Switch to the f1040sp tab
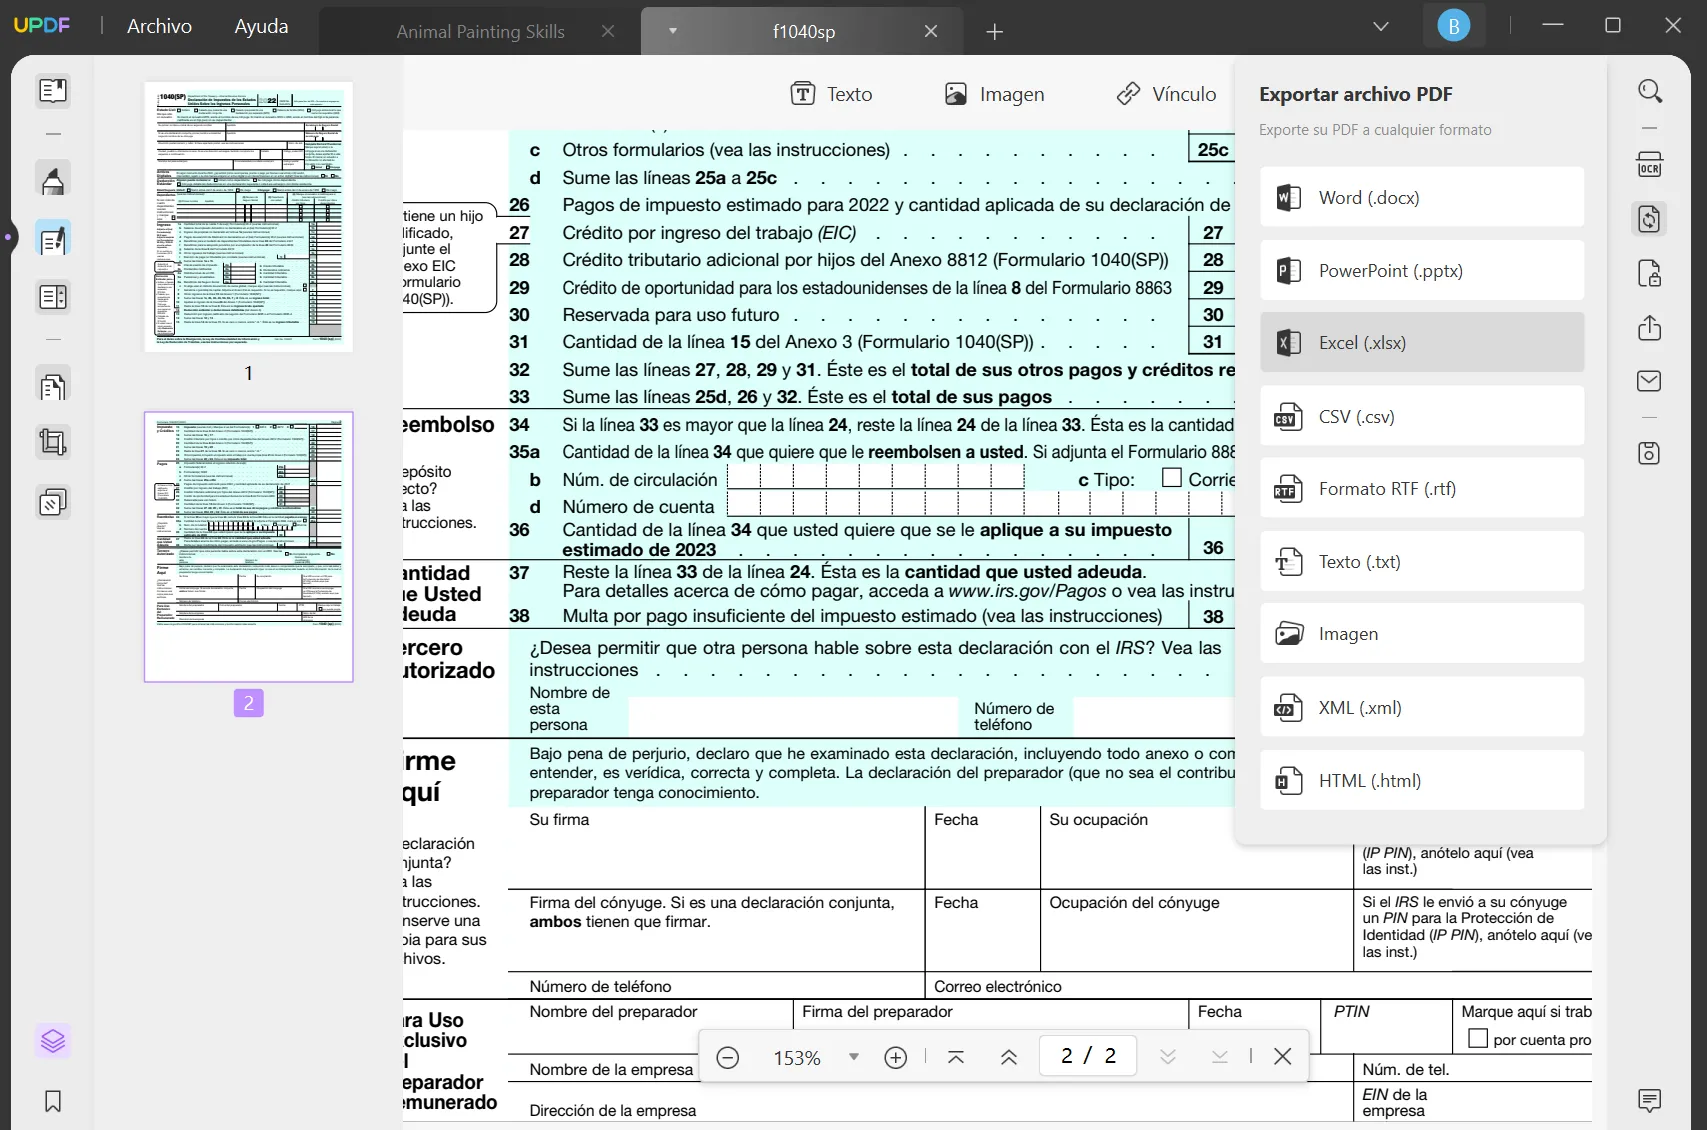The width and height of the screenshot is (1707, 1130). tap(804, 32)
